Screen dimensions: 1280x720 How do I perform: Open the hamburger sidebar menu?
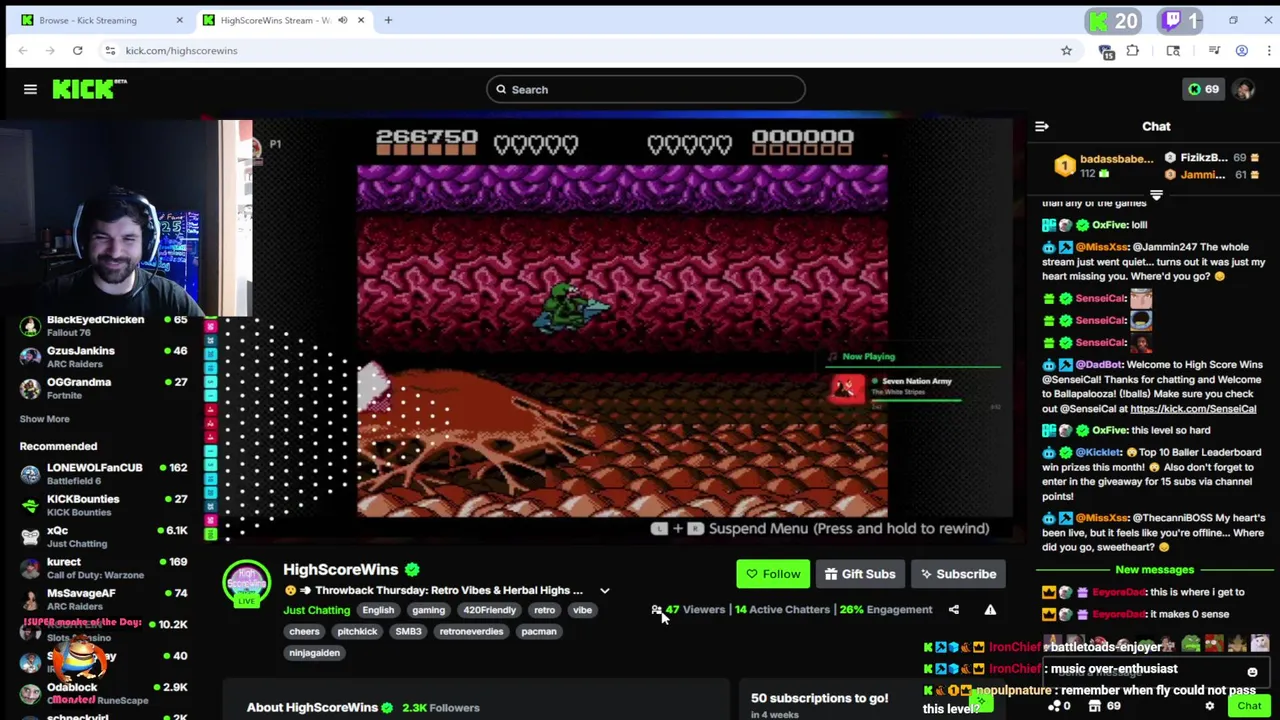(30, 89)
